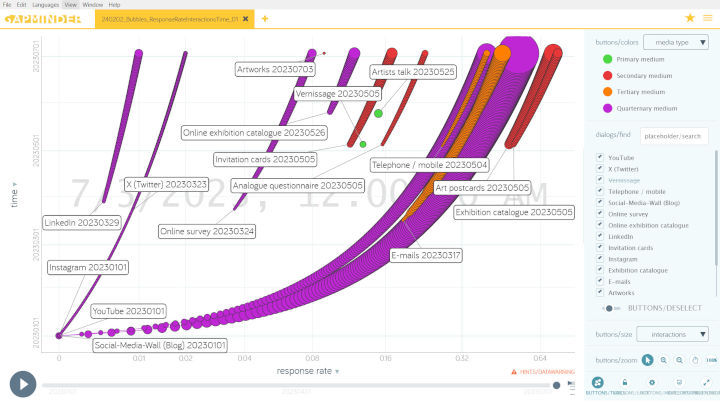Click the zoom out magnifier icon
Viewport: 720px width, 405px height.
click(x=679, y=360)
